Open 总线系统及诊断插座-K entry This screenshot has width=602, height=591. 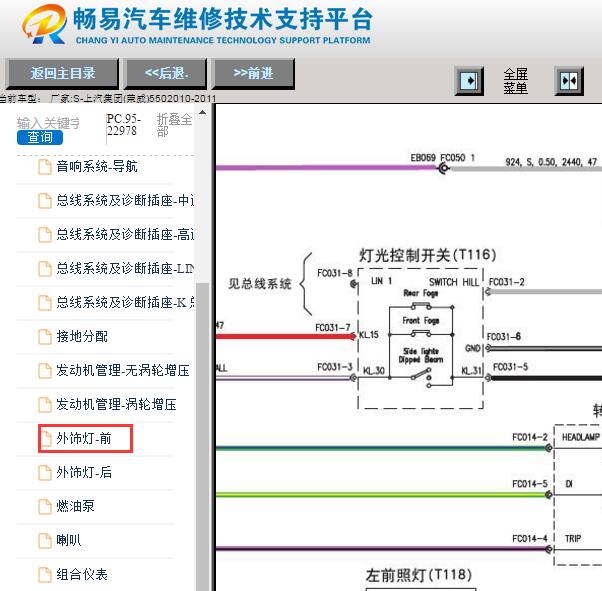coord(125,303)
